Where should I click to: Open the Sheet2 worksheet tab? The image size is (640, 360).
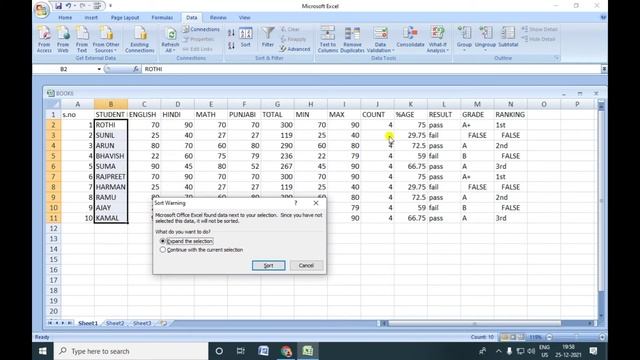click(115, 323)
